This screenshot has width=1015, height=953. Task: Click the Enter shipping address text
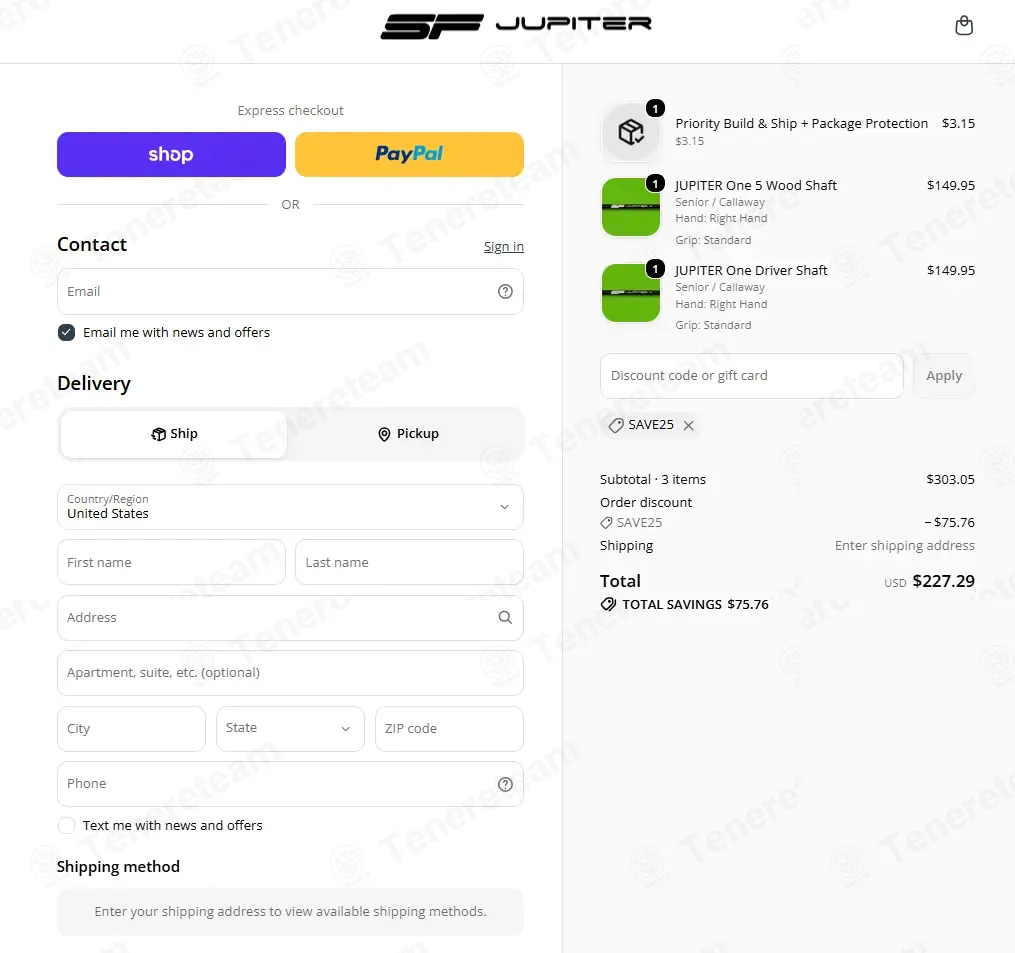tap(904, 546)
